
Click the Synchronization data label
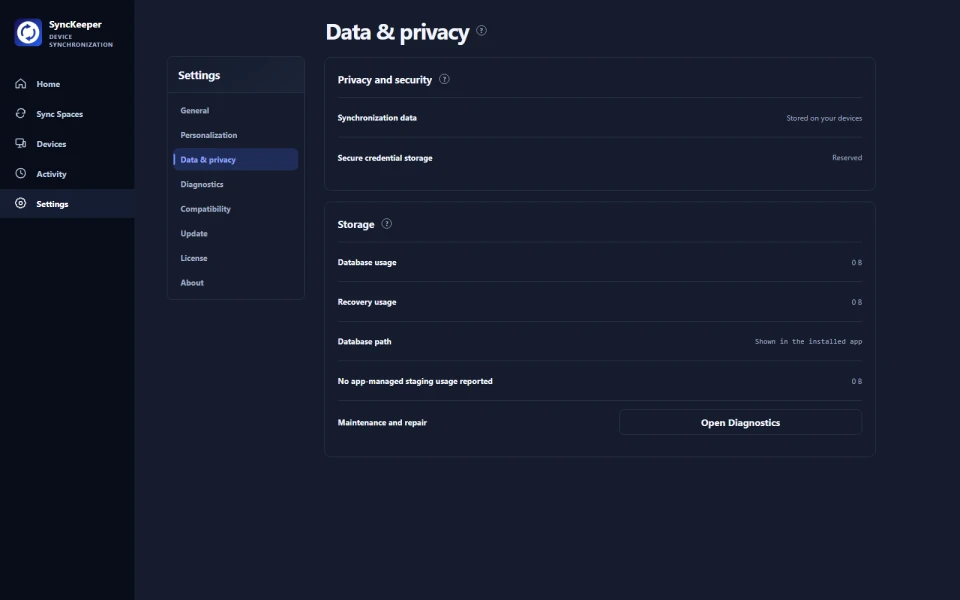click(x=377, y=118)
